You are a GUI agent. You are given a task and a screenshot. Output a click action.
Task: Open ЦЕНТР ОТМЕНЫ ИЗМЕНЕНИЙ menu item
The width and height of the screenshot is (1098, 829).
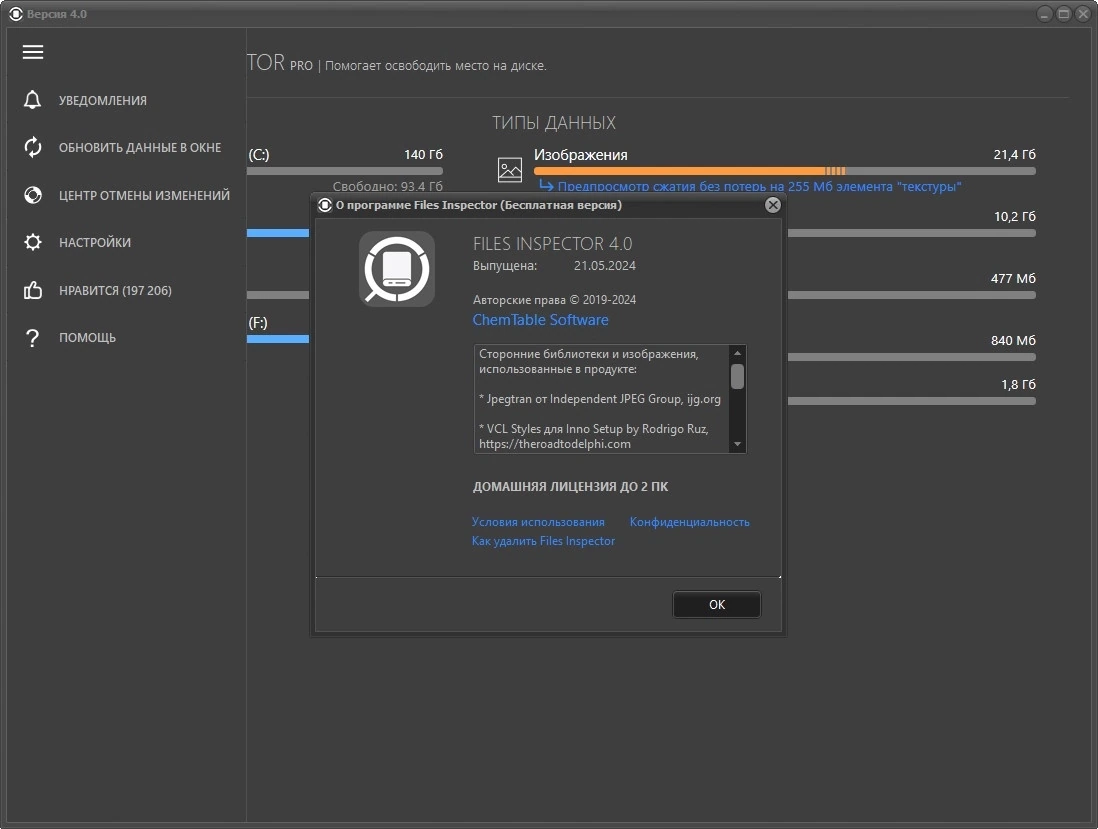coord(144,195)
